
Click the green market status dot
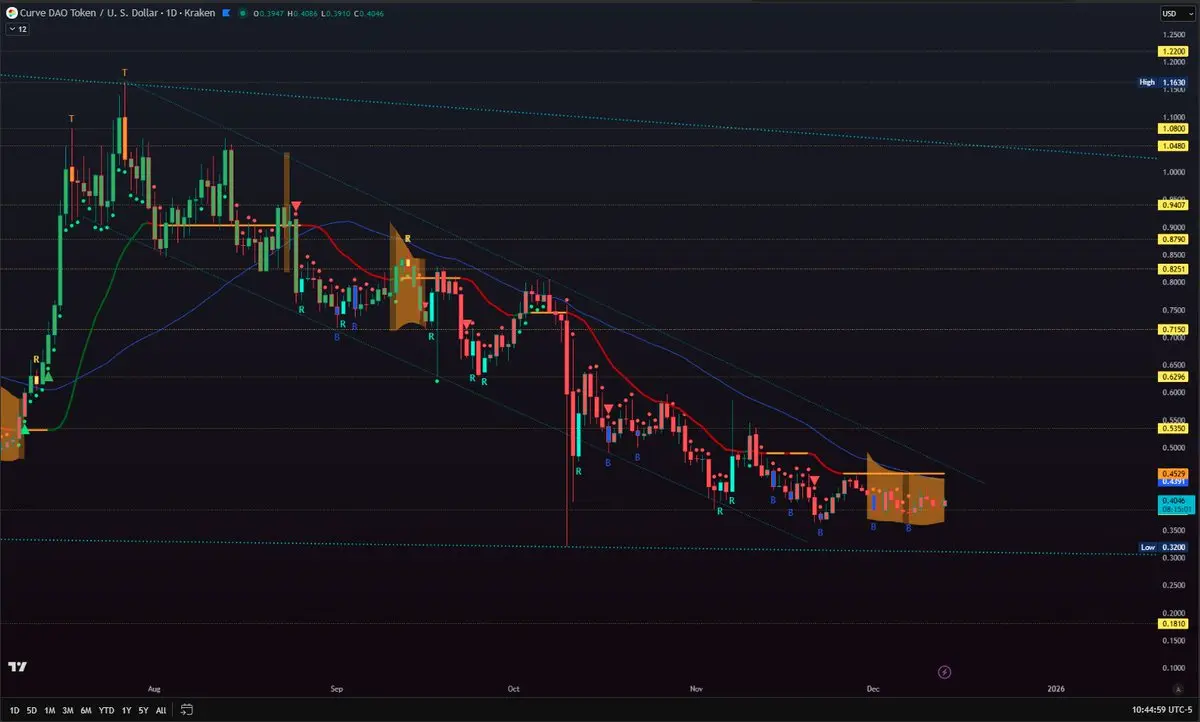(242, 13)
